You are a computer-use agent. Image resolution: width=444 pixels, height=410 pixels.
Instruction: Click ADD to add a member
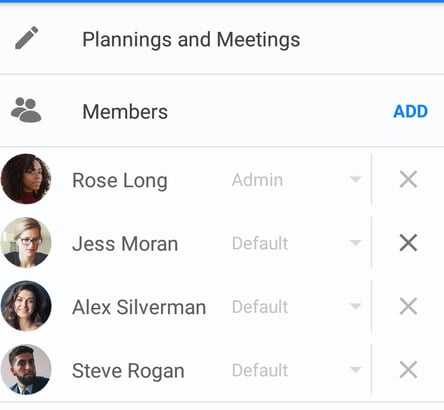coord(410,111)
